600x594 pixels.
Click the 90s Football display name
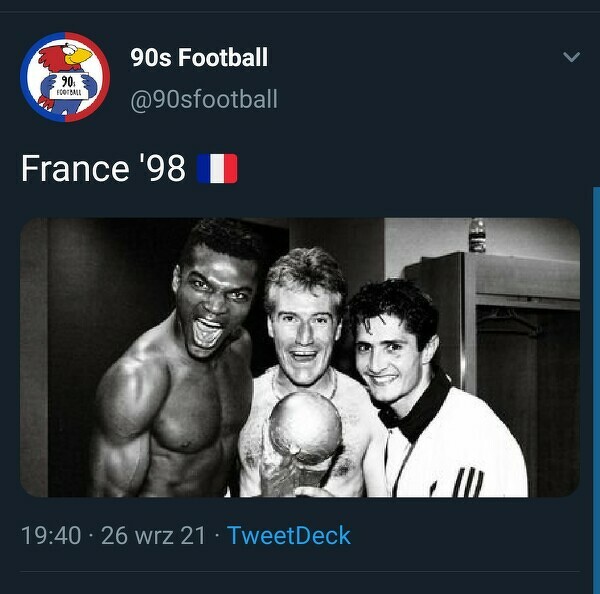pos(199,58)
